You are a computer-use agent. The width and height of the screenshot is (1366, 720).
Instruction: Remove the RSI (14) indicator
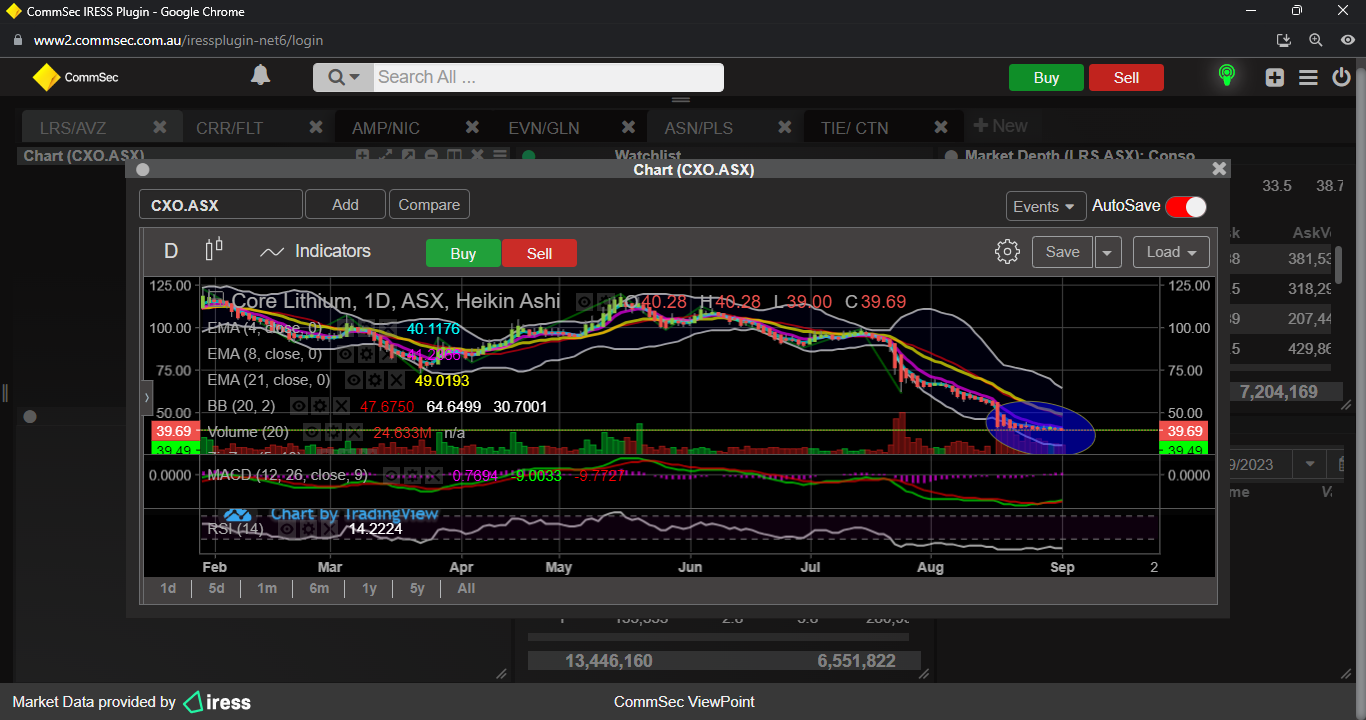coord(327,528)
